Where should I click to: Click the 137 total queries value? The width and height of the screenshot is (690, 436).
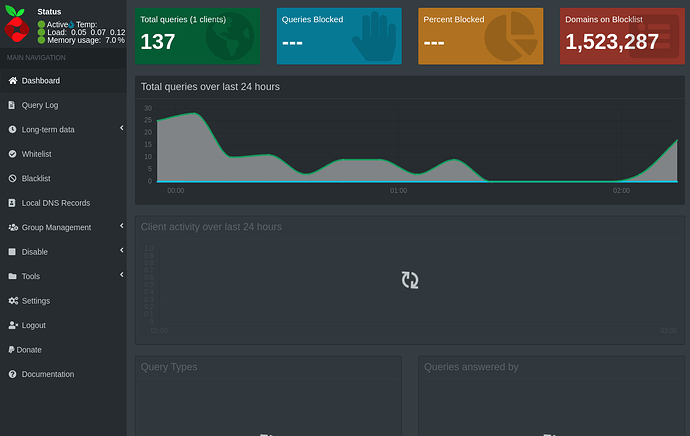click(158, 42)
